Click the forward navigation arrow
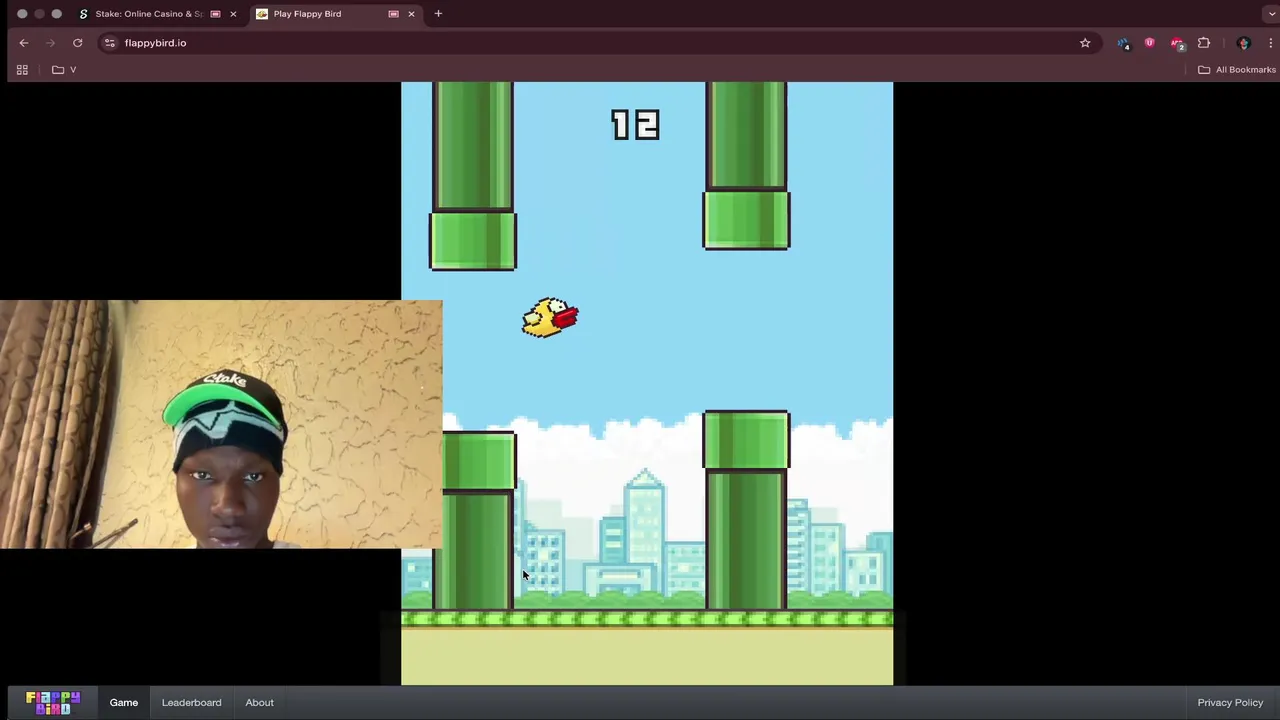The image size is (1280, 720). 50,43
